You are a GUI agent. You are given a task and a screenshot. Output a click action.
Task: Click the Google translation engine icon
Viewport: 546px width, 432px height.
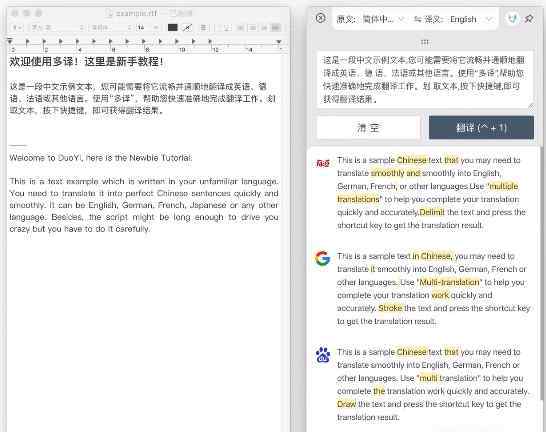(322, 258)
